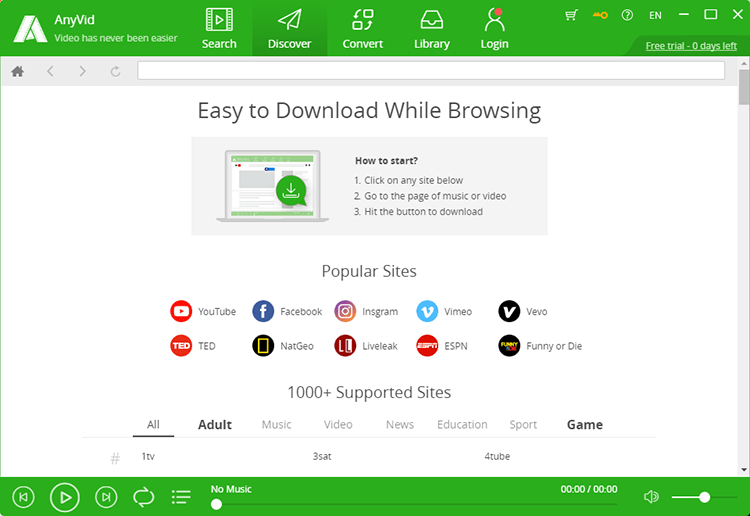Viewport: 750px width, 516px height.
Task: Click the orange key activation icon
Action: tap(600, 15)
